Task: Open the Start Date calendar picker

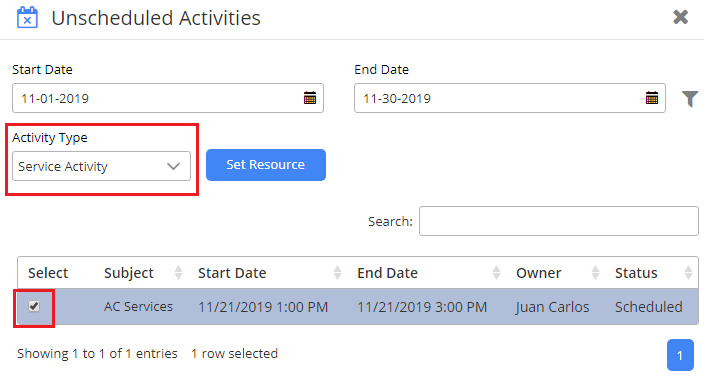Action: click(x=310, y=98)
